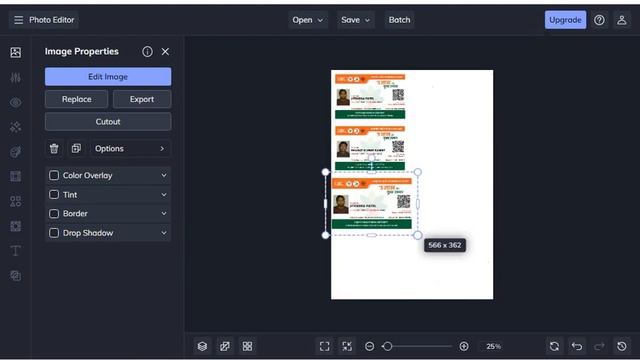Enable the Drop Shadow checkbox
The width and height of the screenshot is (640, 360).
(54, 233)
